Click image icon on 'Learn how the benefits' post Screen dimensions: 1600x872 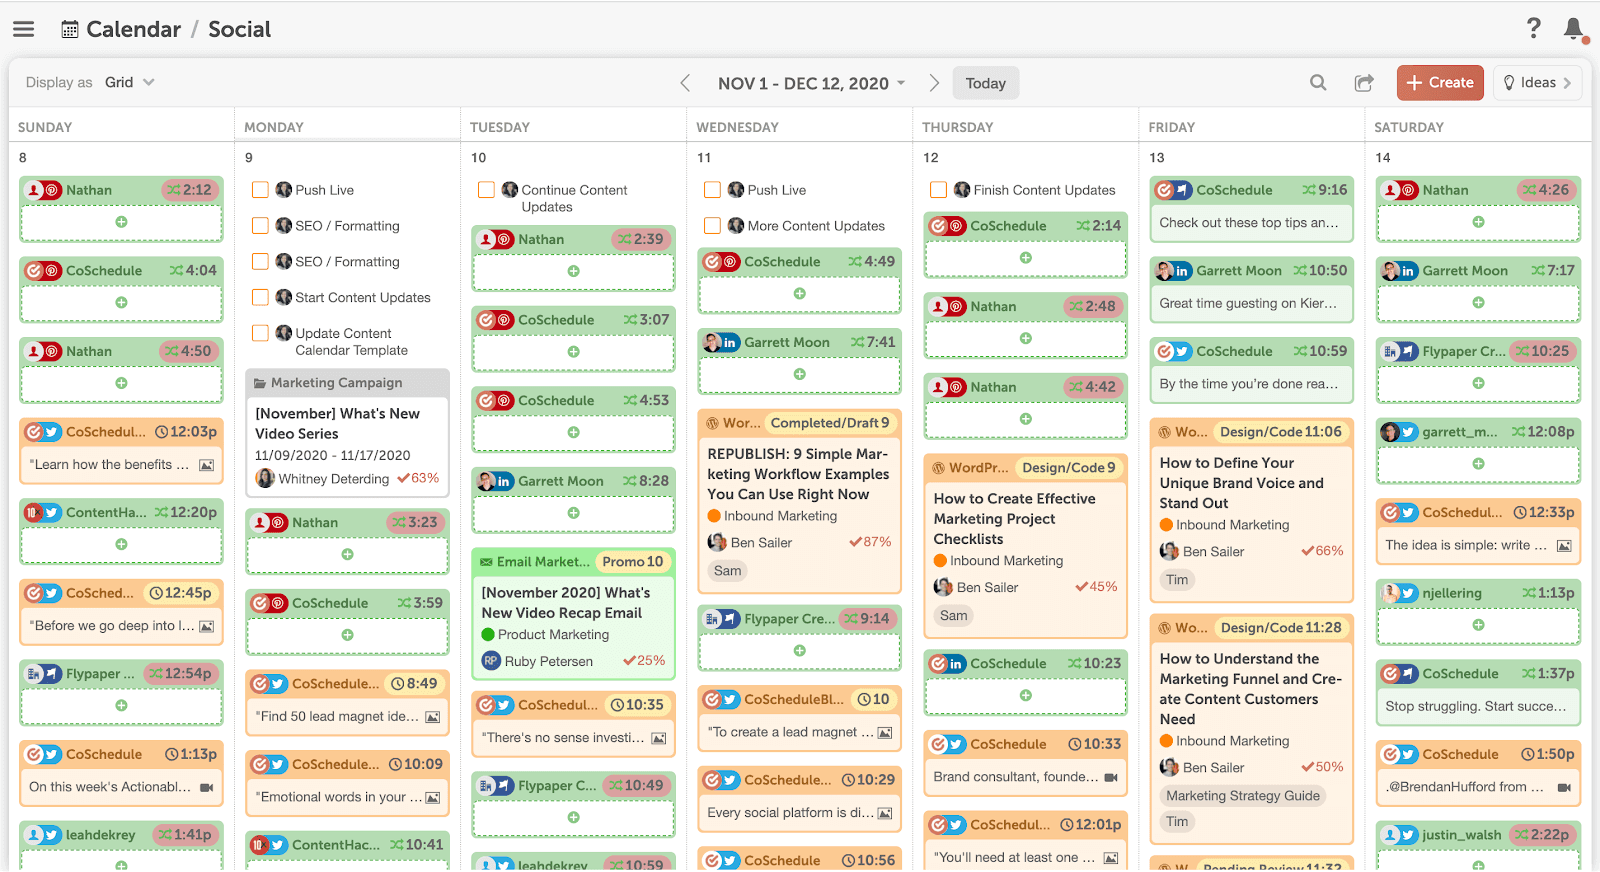pyautogui.click(x=206, y=465)
